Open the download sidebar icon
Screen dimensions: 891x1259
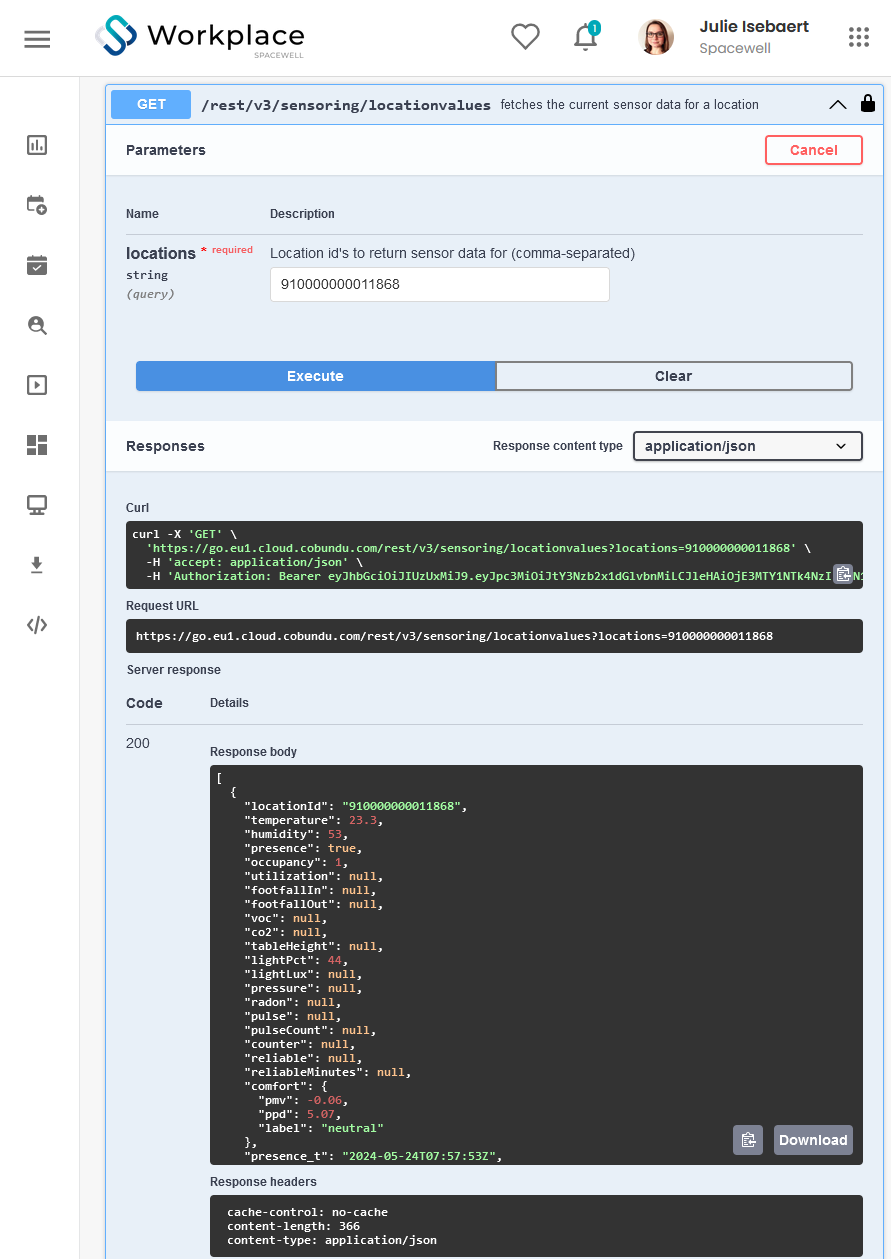37,565
